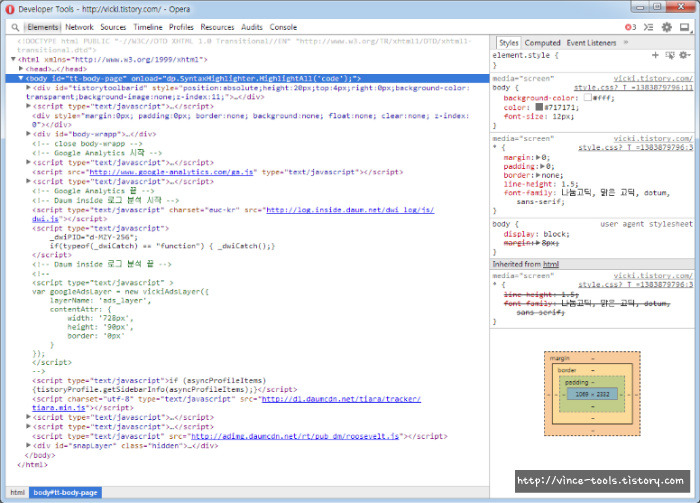Switch to Computed sidebar tab

point(542,43)
